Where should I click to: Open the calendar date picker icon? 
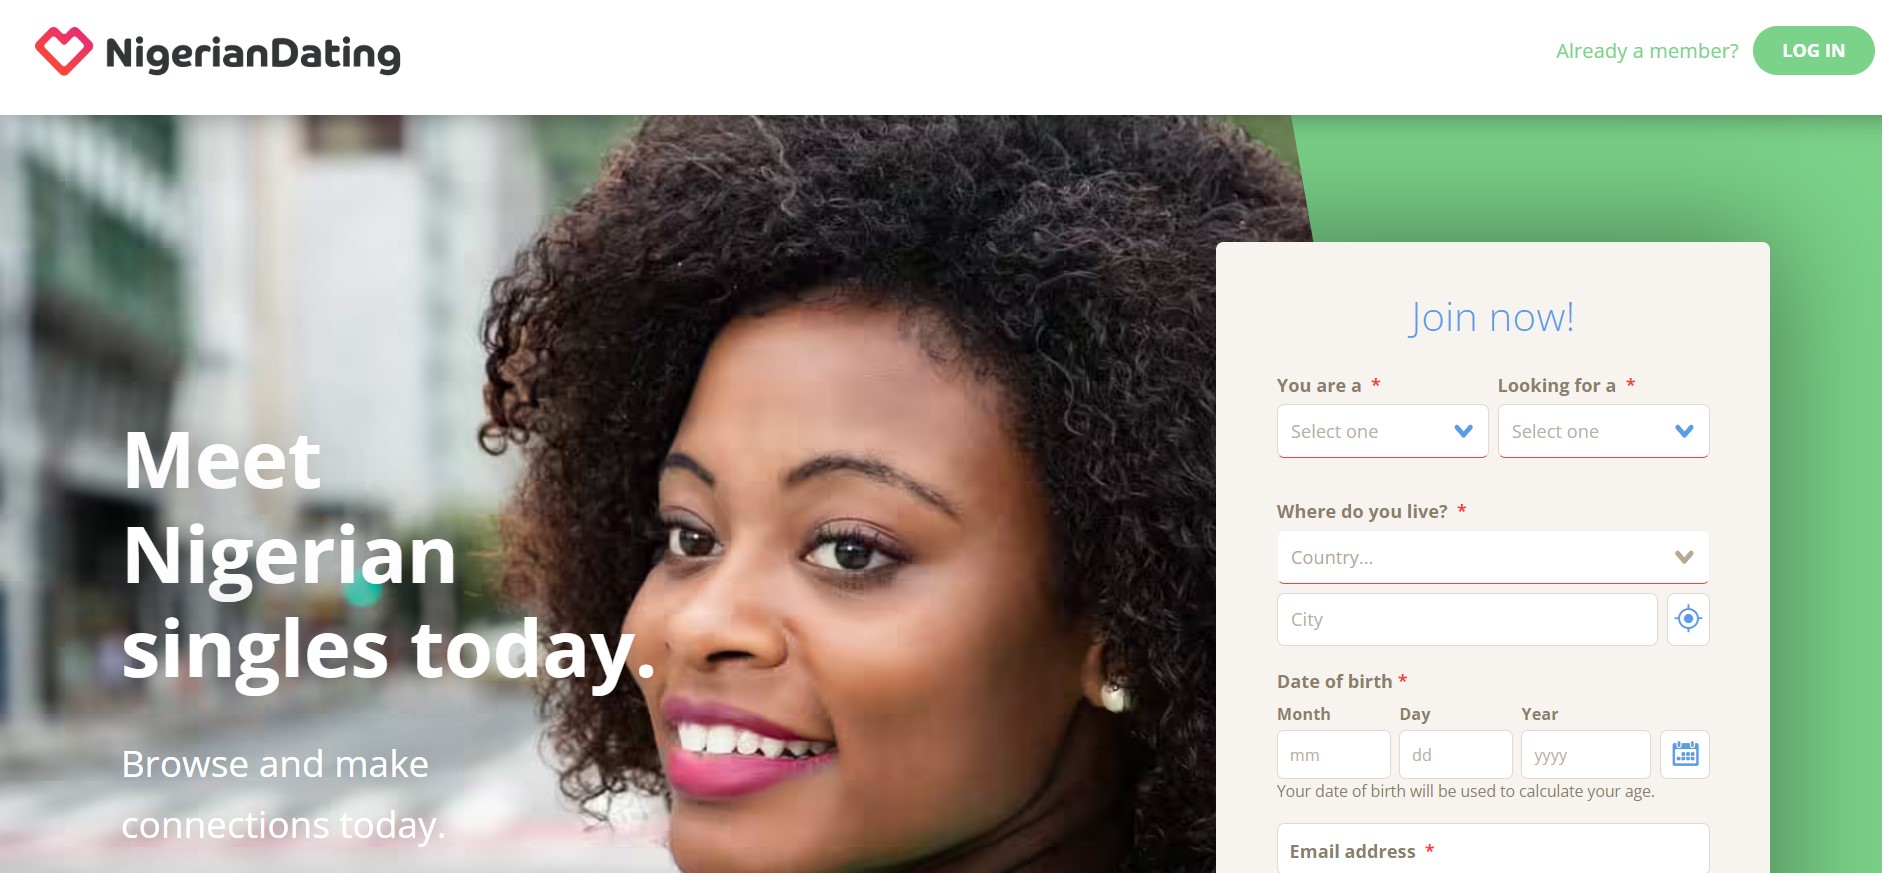pos(1685,754)
